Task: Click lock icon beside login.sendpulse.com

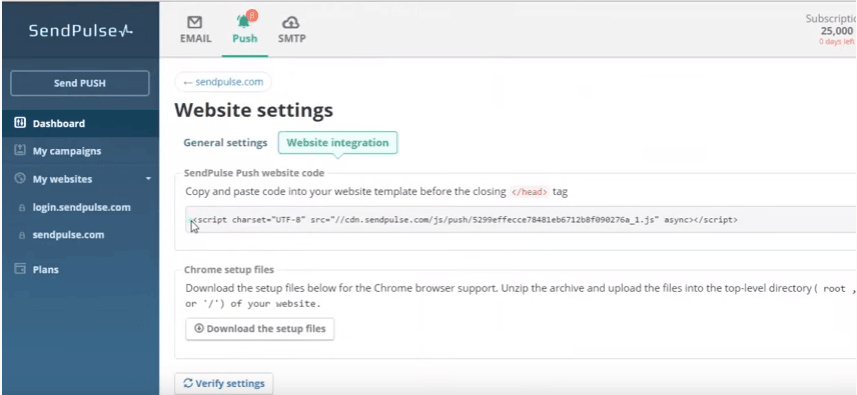Action: click(22, 208)
